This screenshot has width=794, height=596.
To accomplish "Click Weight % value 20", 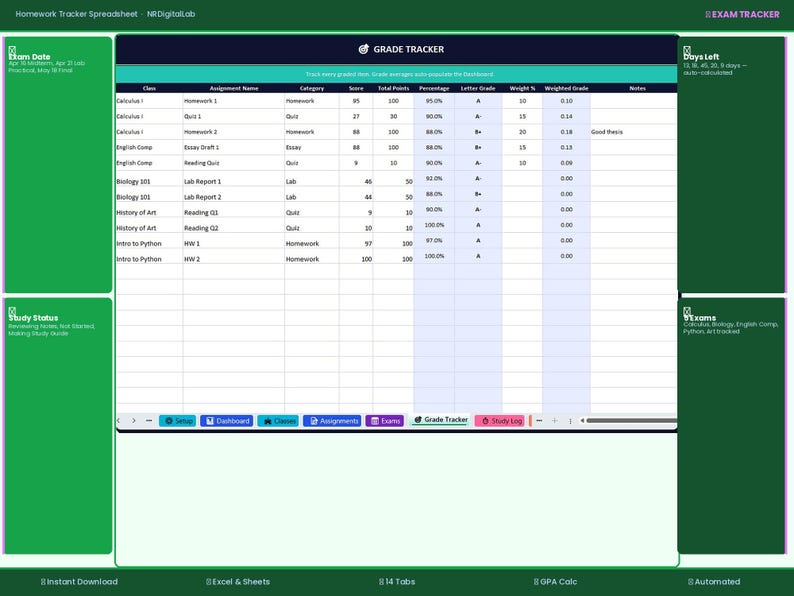I will pos(522,132).
